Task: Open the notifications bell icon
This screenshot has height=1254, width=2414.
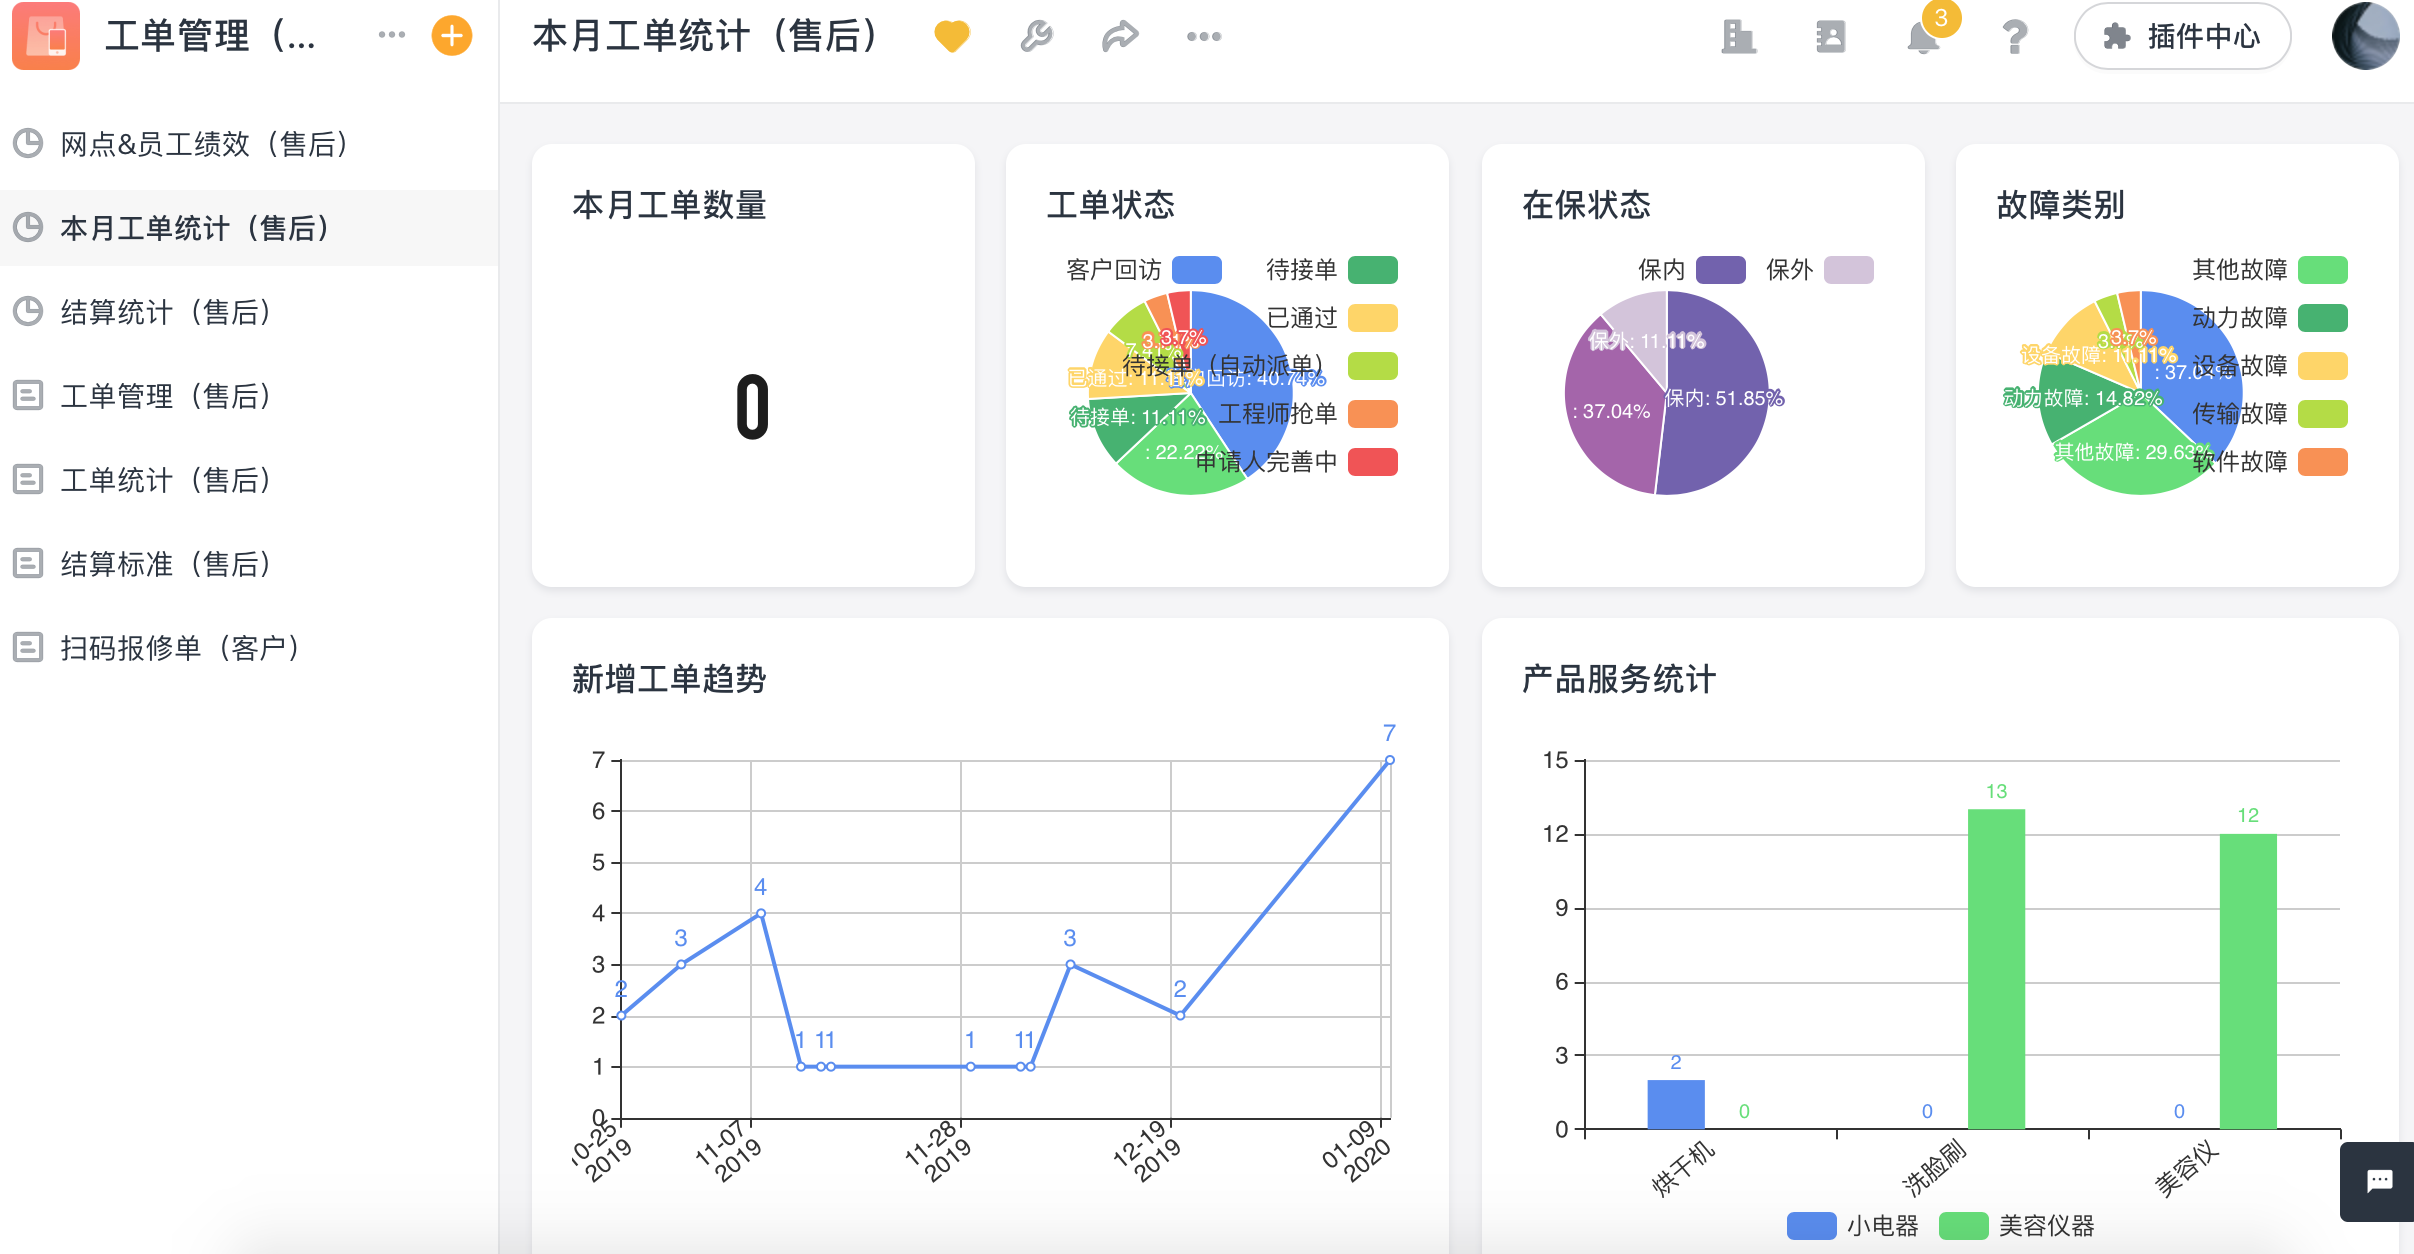Action: pos(1923,38)
